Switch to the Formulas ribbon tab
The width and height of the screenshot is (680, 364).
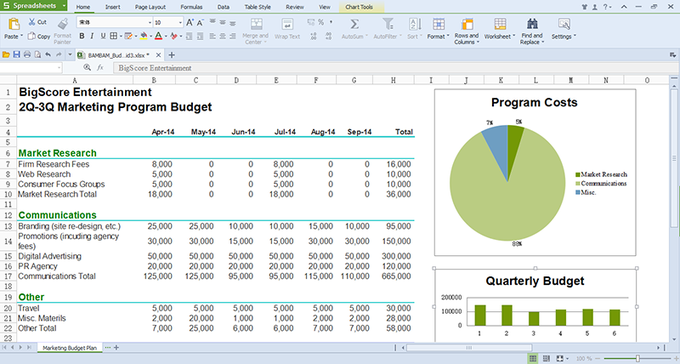[191, 7]
